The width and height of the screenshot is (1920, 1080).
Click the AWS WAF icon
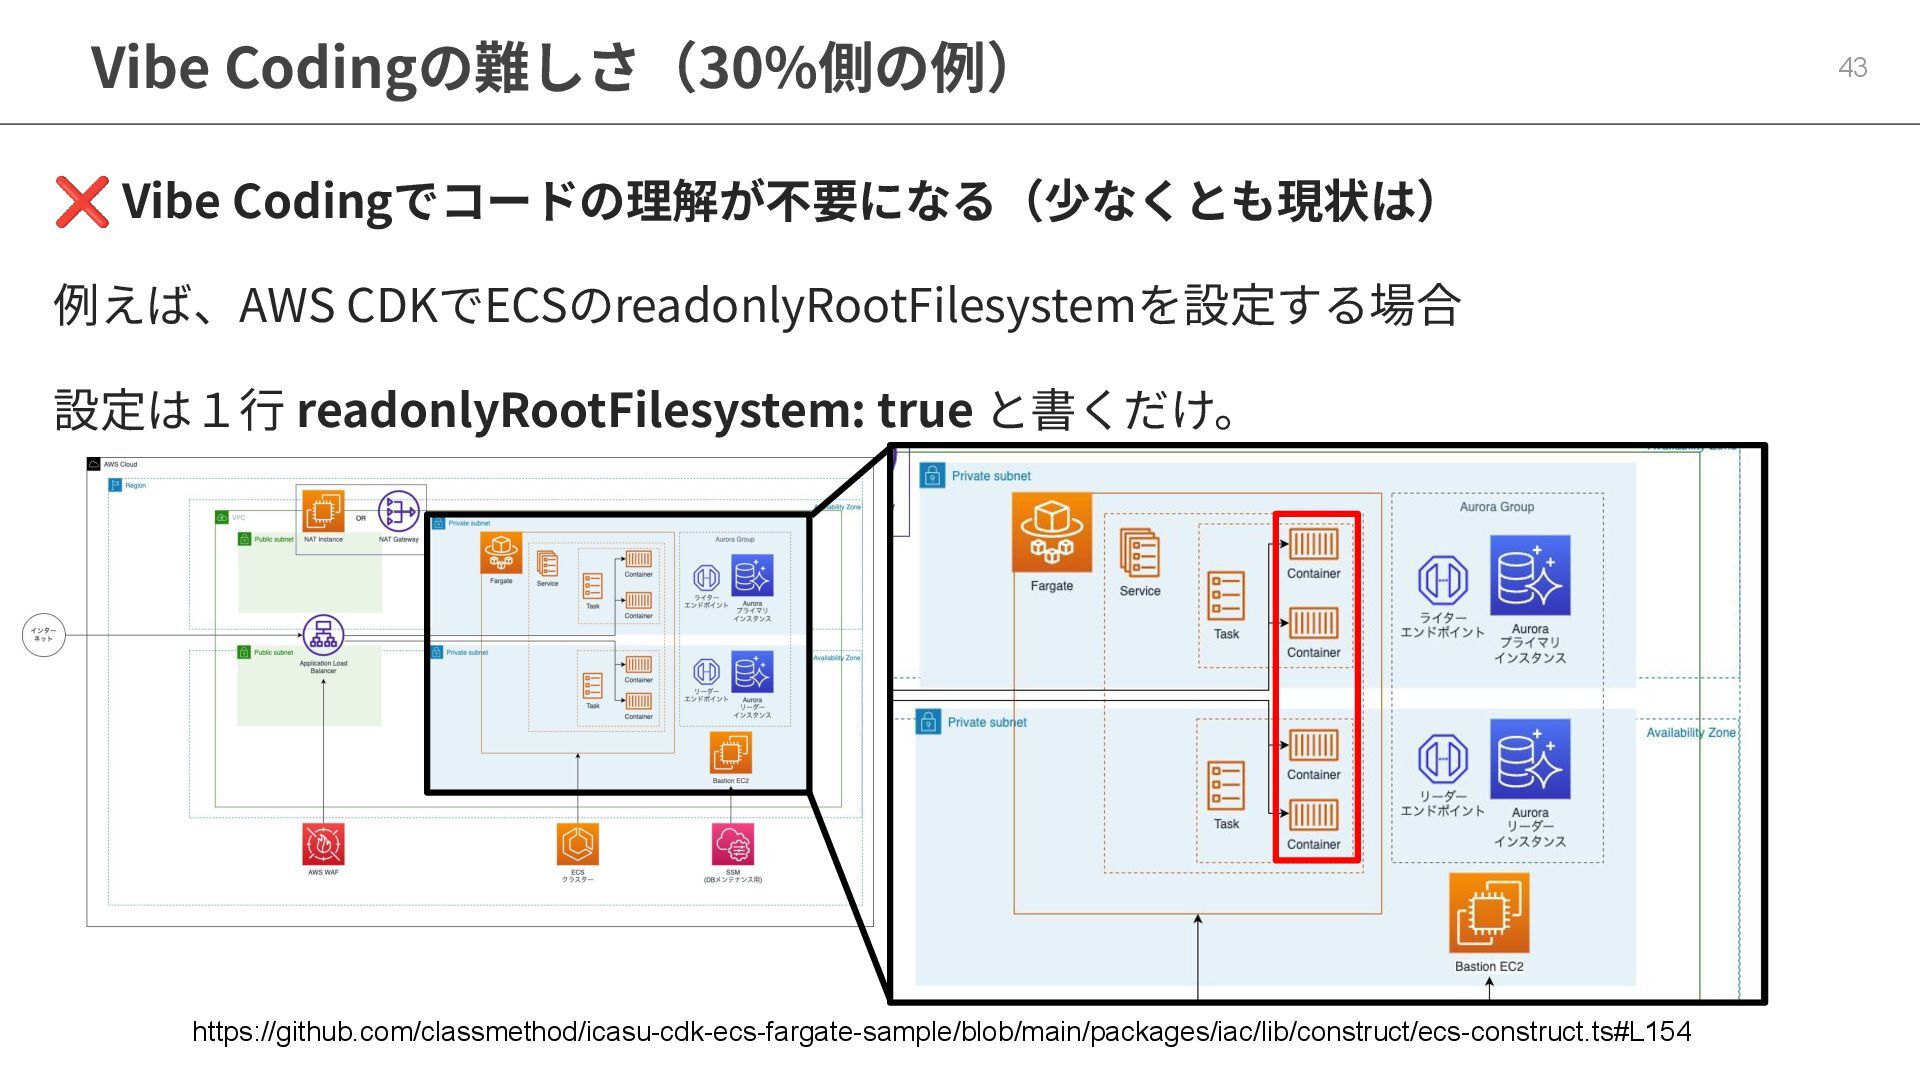coord(323,844)
